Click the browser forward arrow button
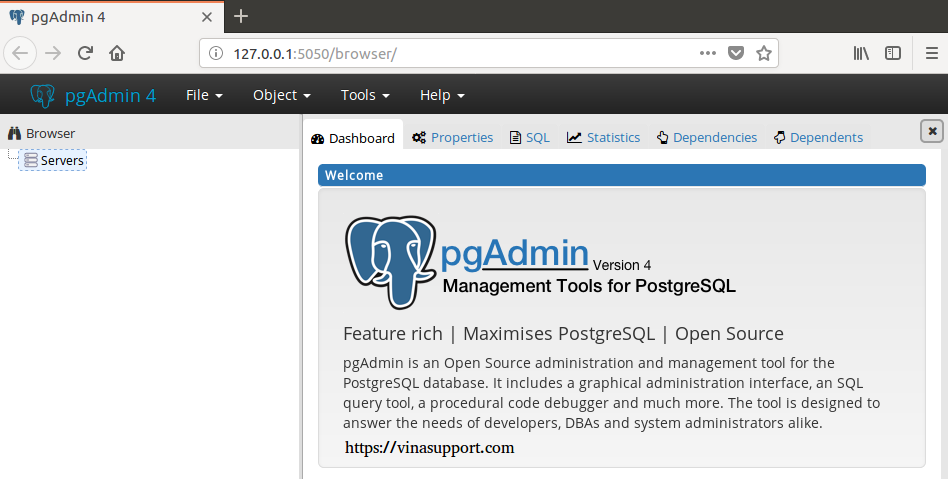 coord(53,53)
